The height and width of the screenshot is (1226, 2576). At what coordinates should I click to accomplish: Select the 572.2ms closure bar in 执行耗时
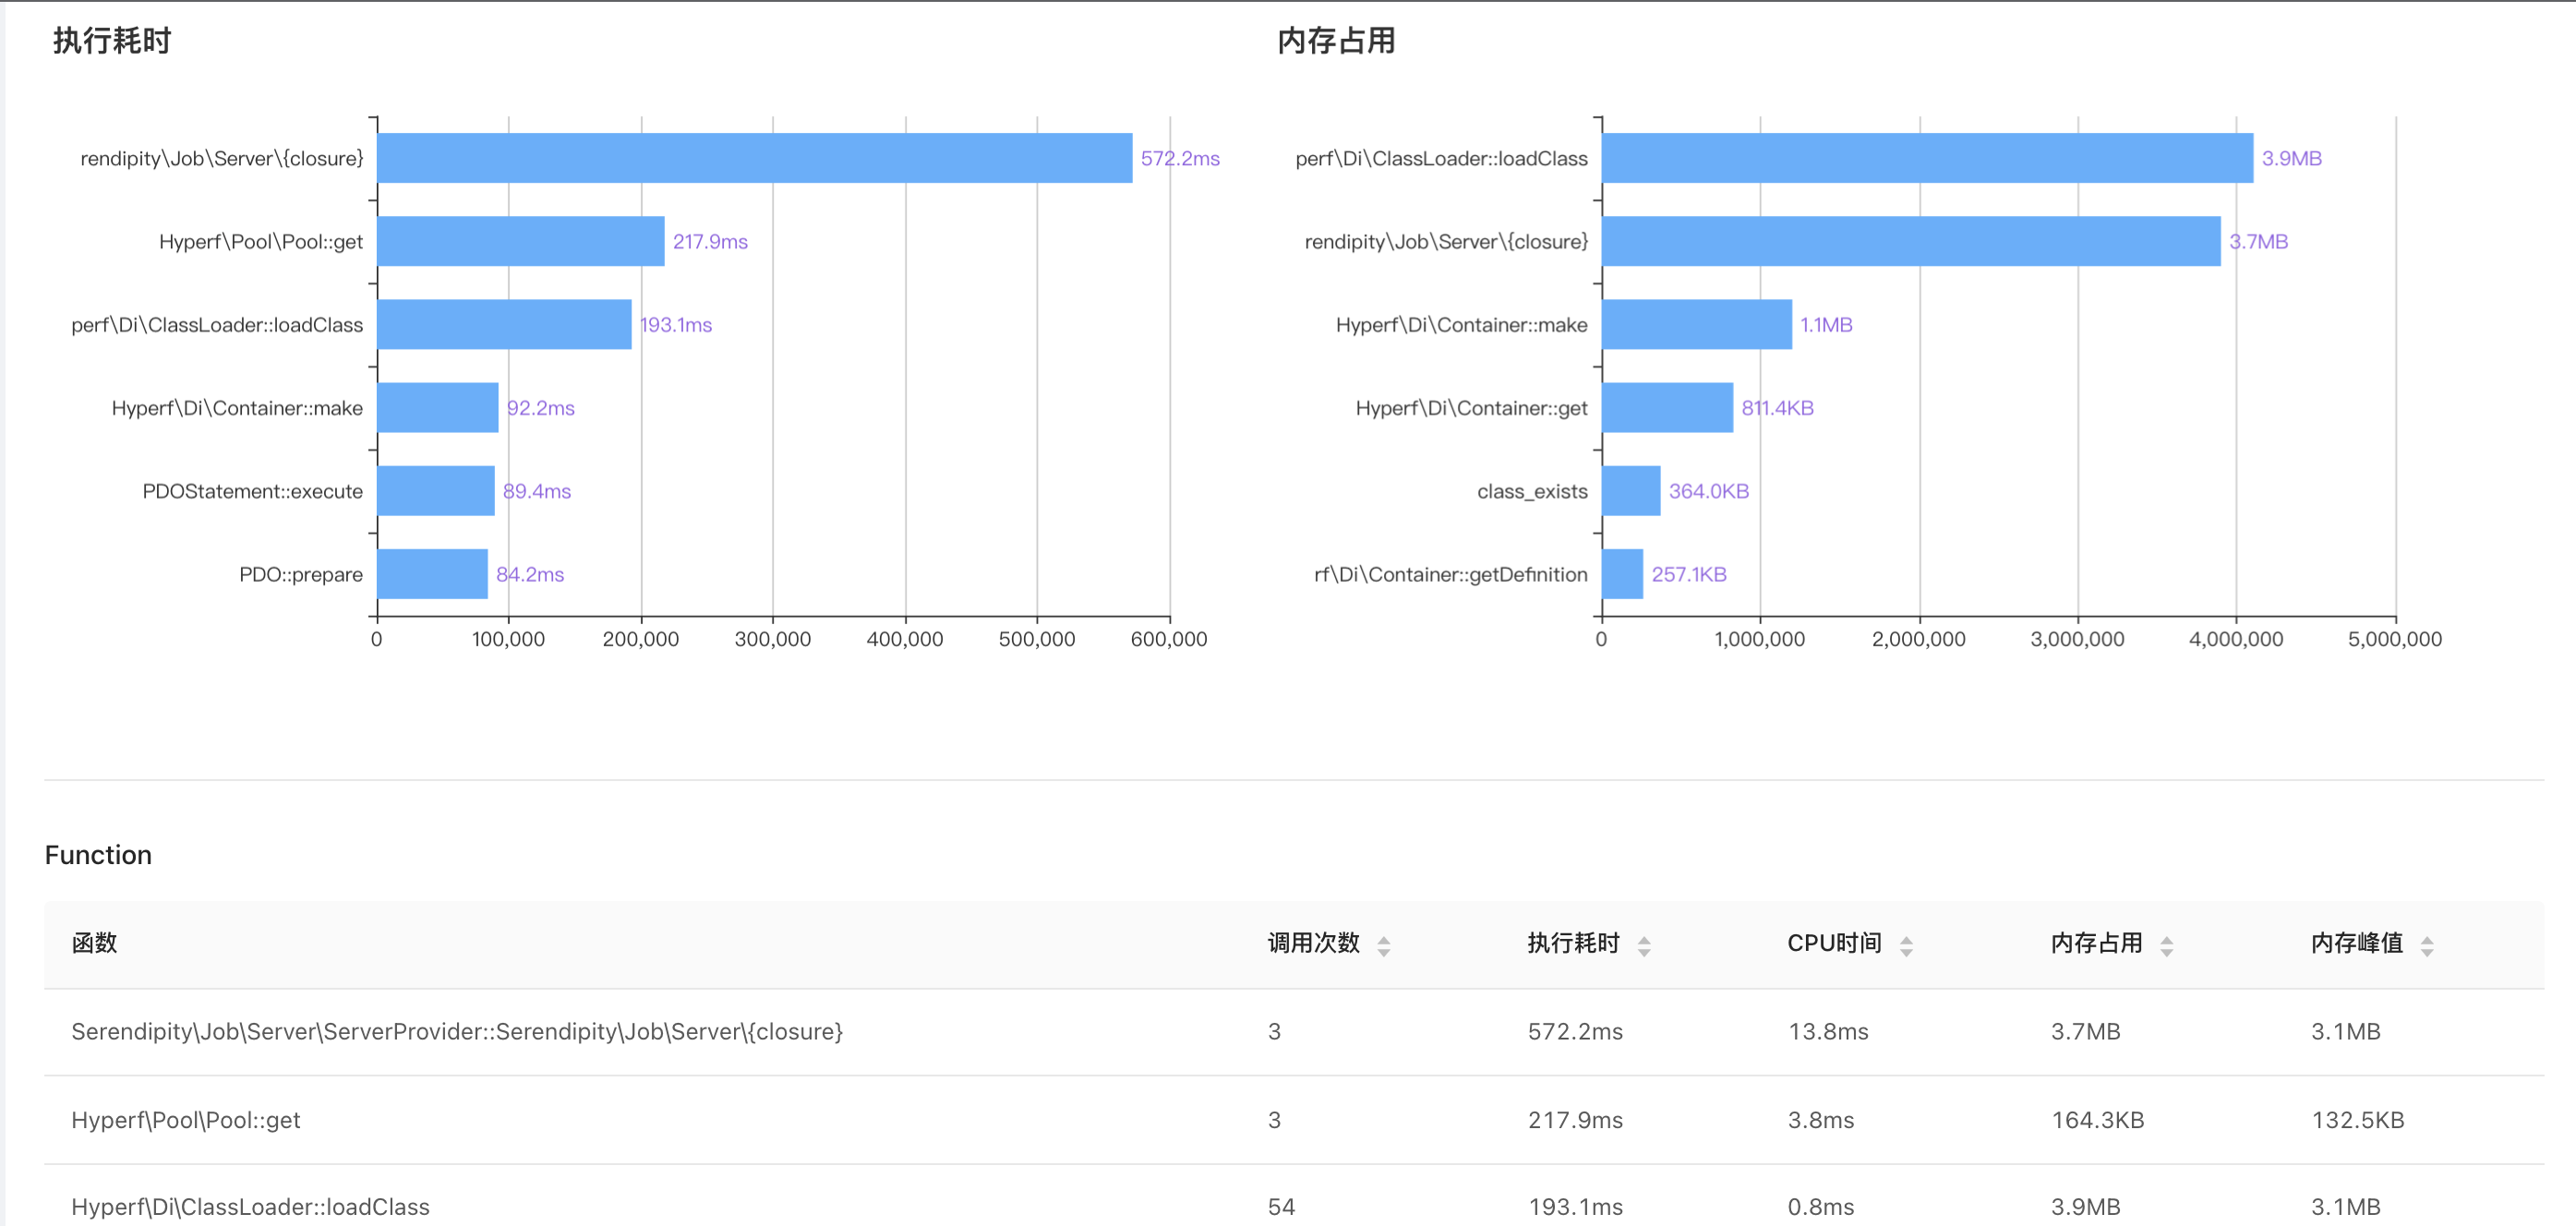[x=754, y=158]
